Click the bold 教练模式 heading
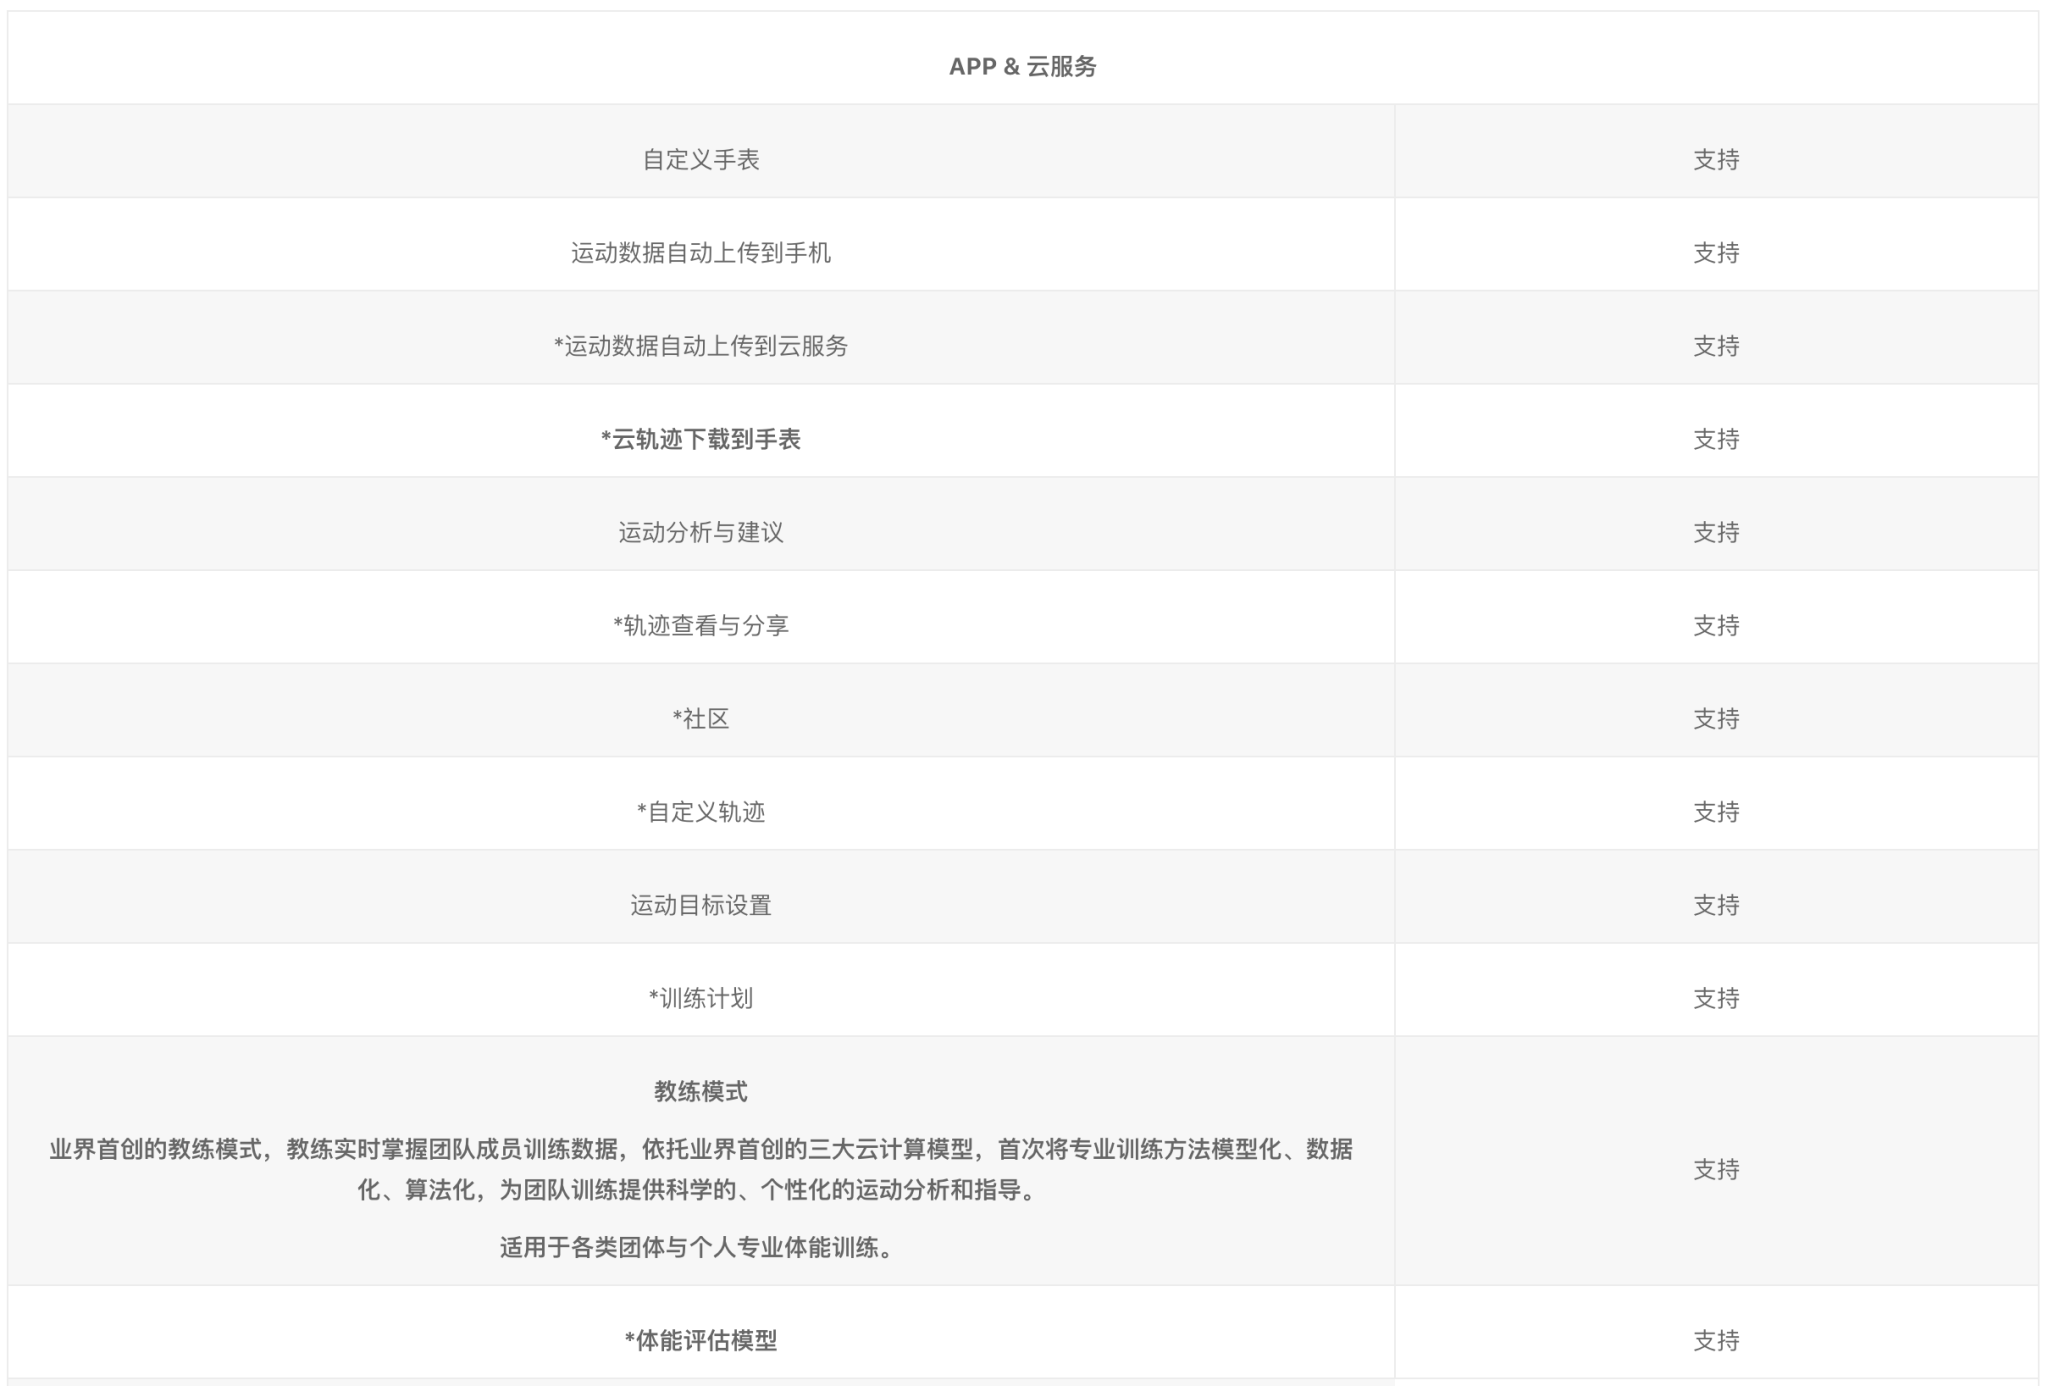Screen dimensions: 2048x1386 coord(700,1091)
